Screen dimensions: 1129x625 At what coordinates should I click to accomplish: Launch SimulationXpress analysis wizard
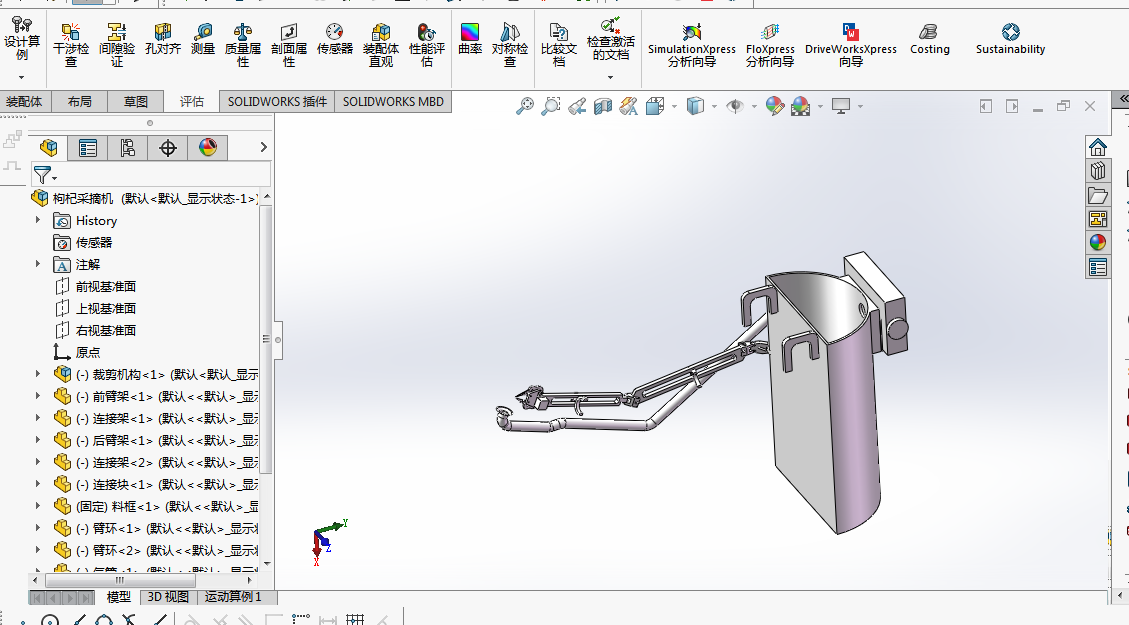coord(692,44)
